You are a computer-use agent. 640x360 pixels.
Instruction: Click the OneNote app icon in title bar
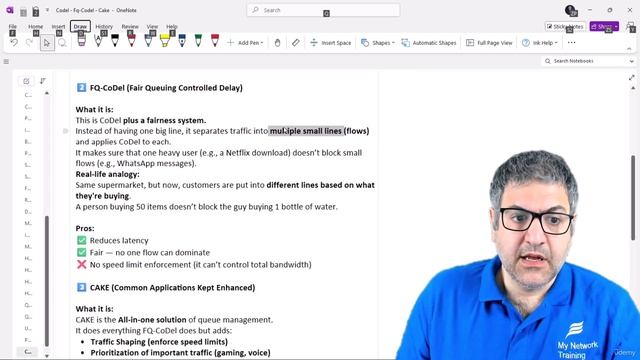tap(10, 10)
